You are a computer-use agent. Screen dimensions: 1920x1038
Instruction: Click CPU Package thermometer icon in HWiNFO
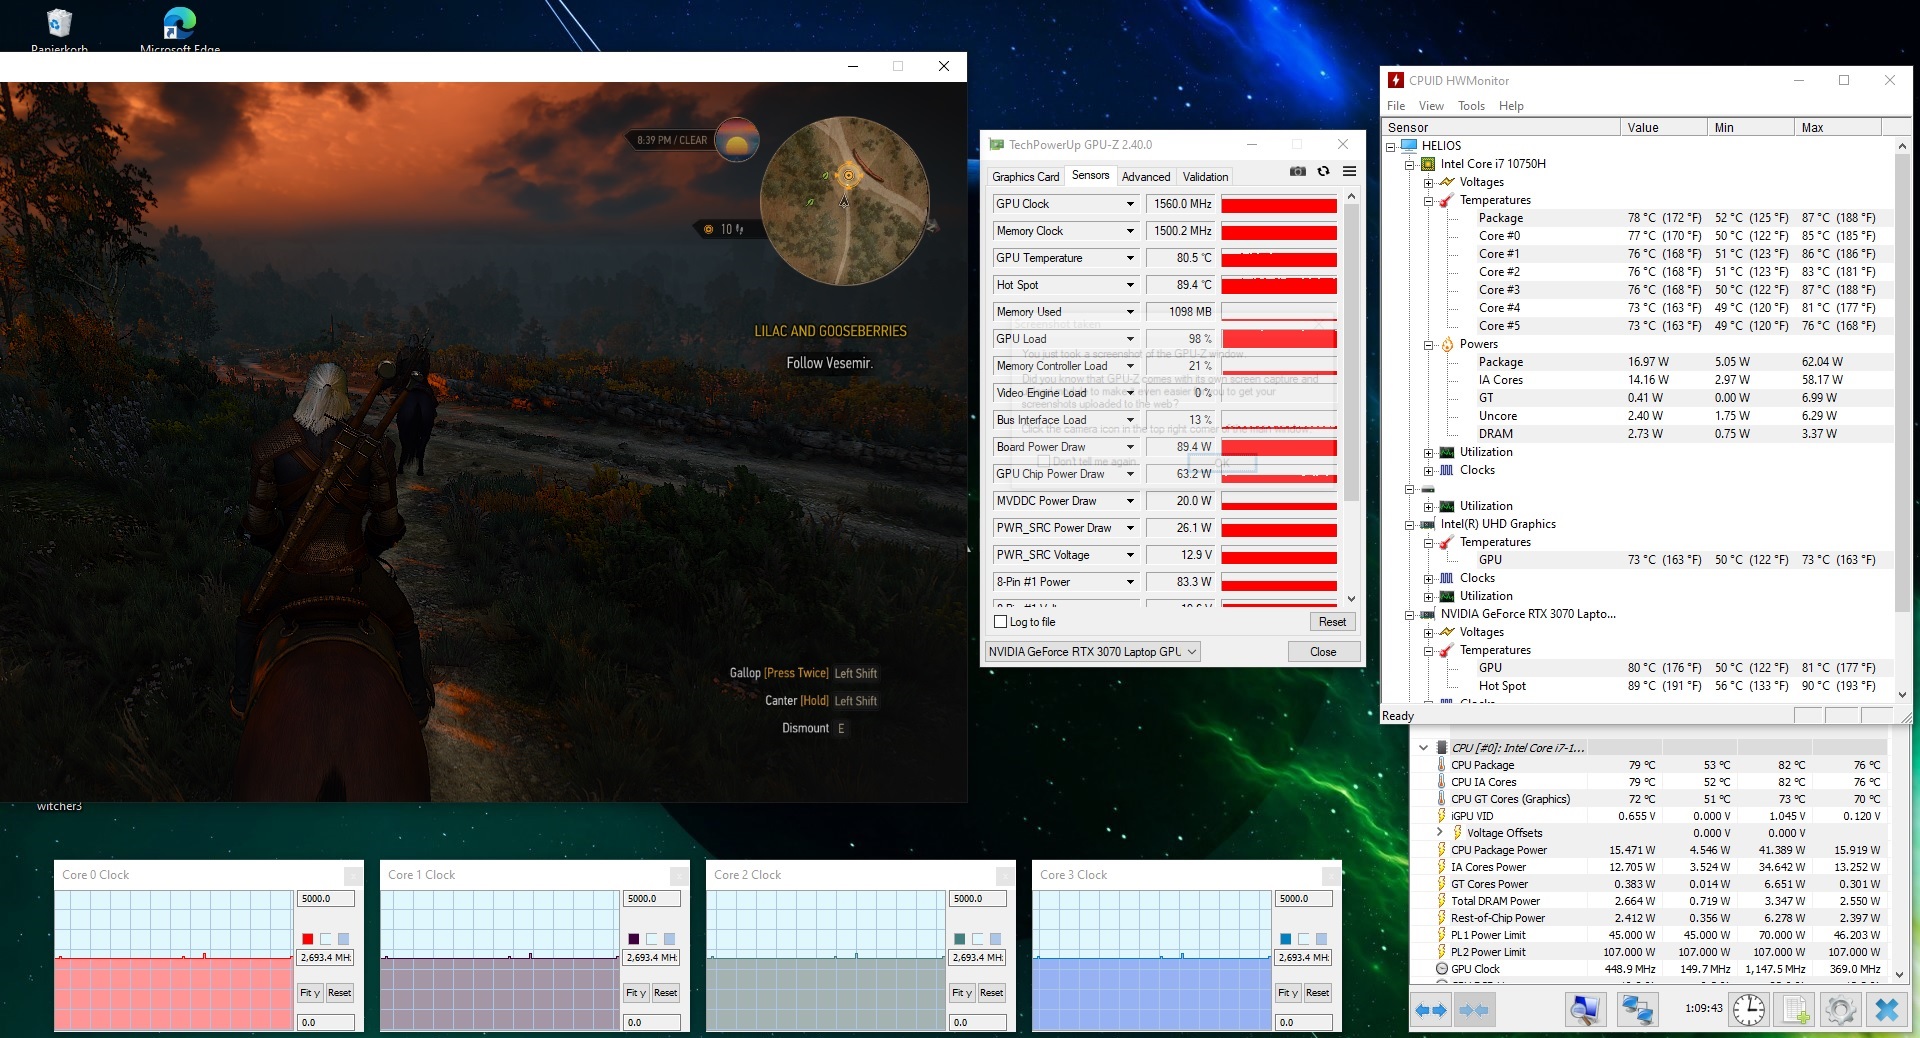point(1441,765)
